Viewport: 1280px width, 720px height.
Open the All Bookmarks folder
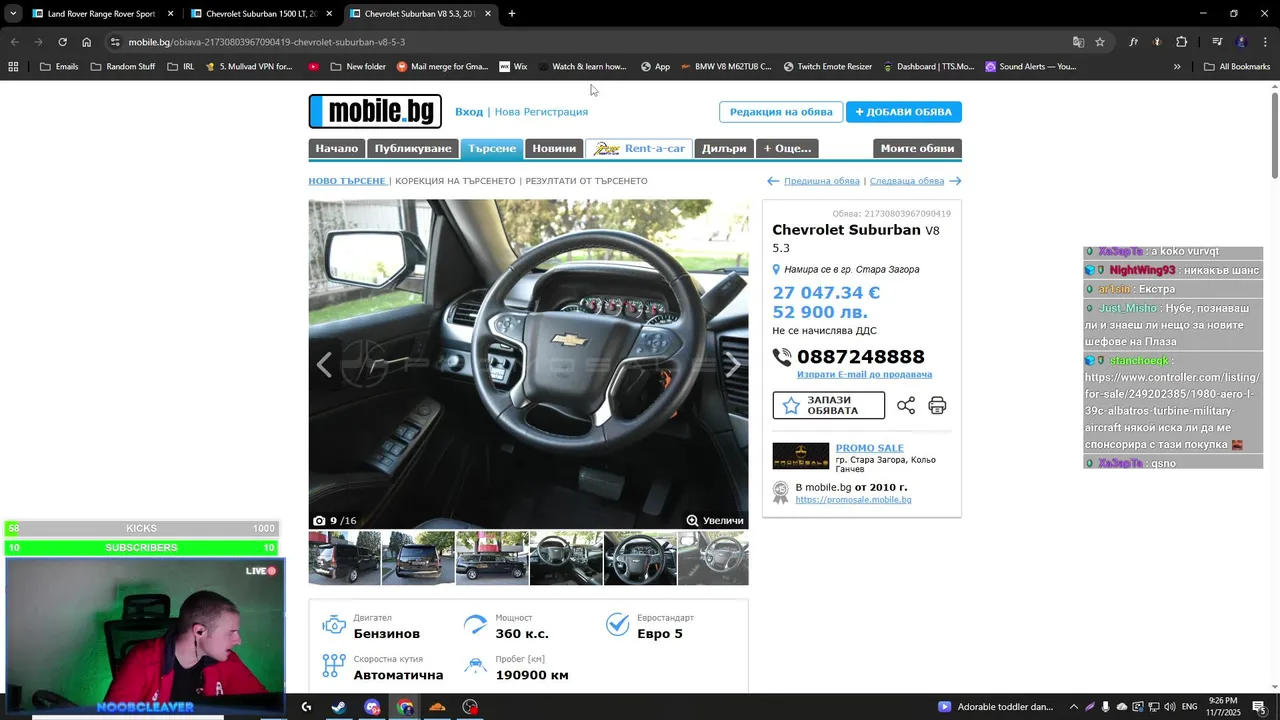point(1237,67)
